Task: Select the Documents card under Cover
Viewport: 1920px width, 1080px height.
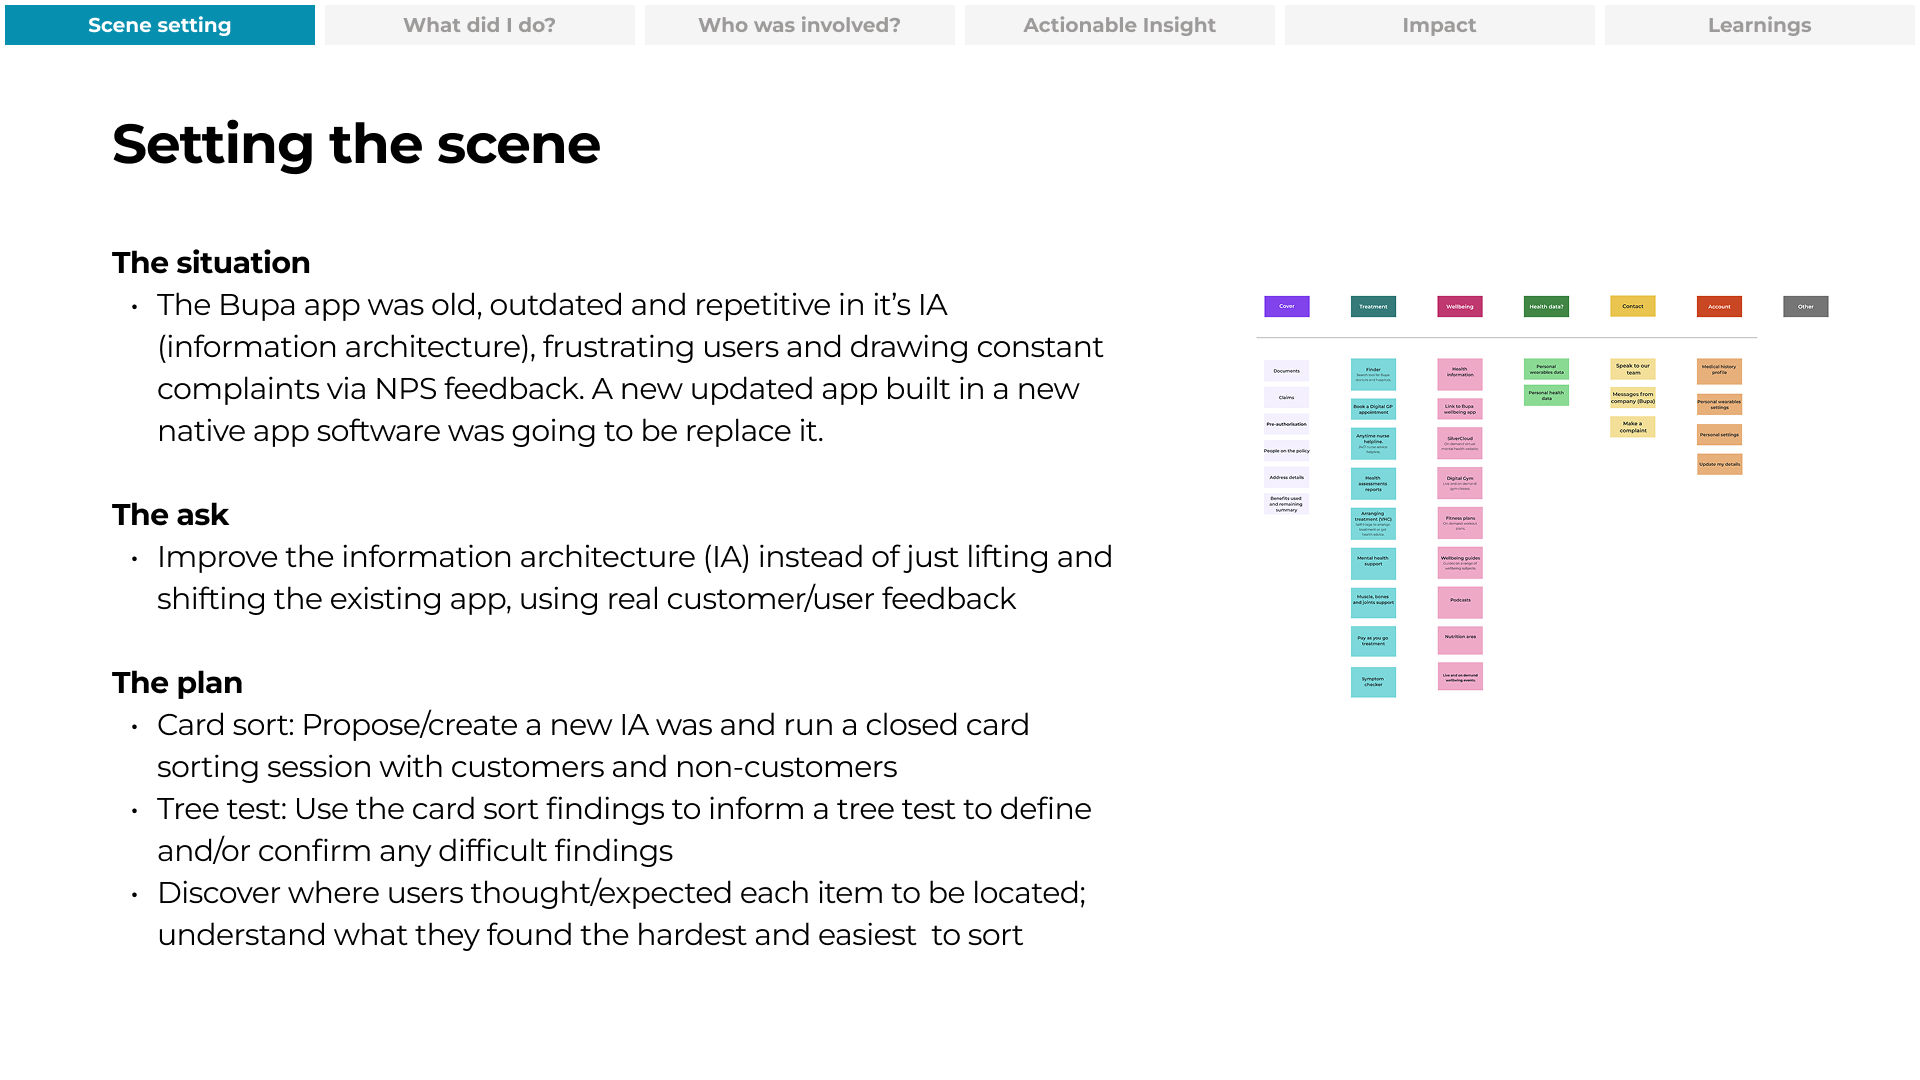Action: (1287, 371)
